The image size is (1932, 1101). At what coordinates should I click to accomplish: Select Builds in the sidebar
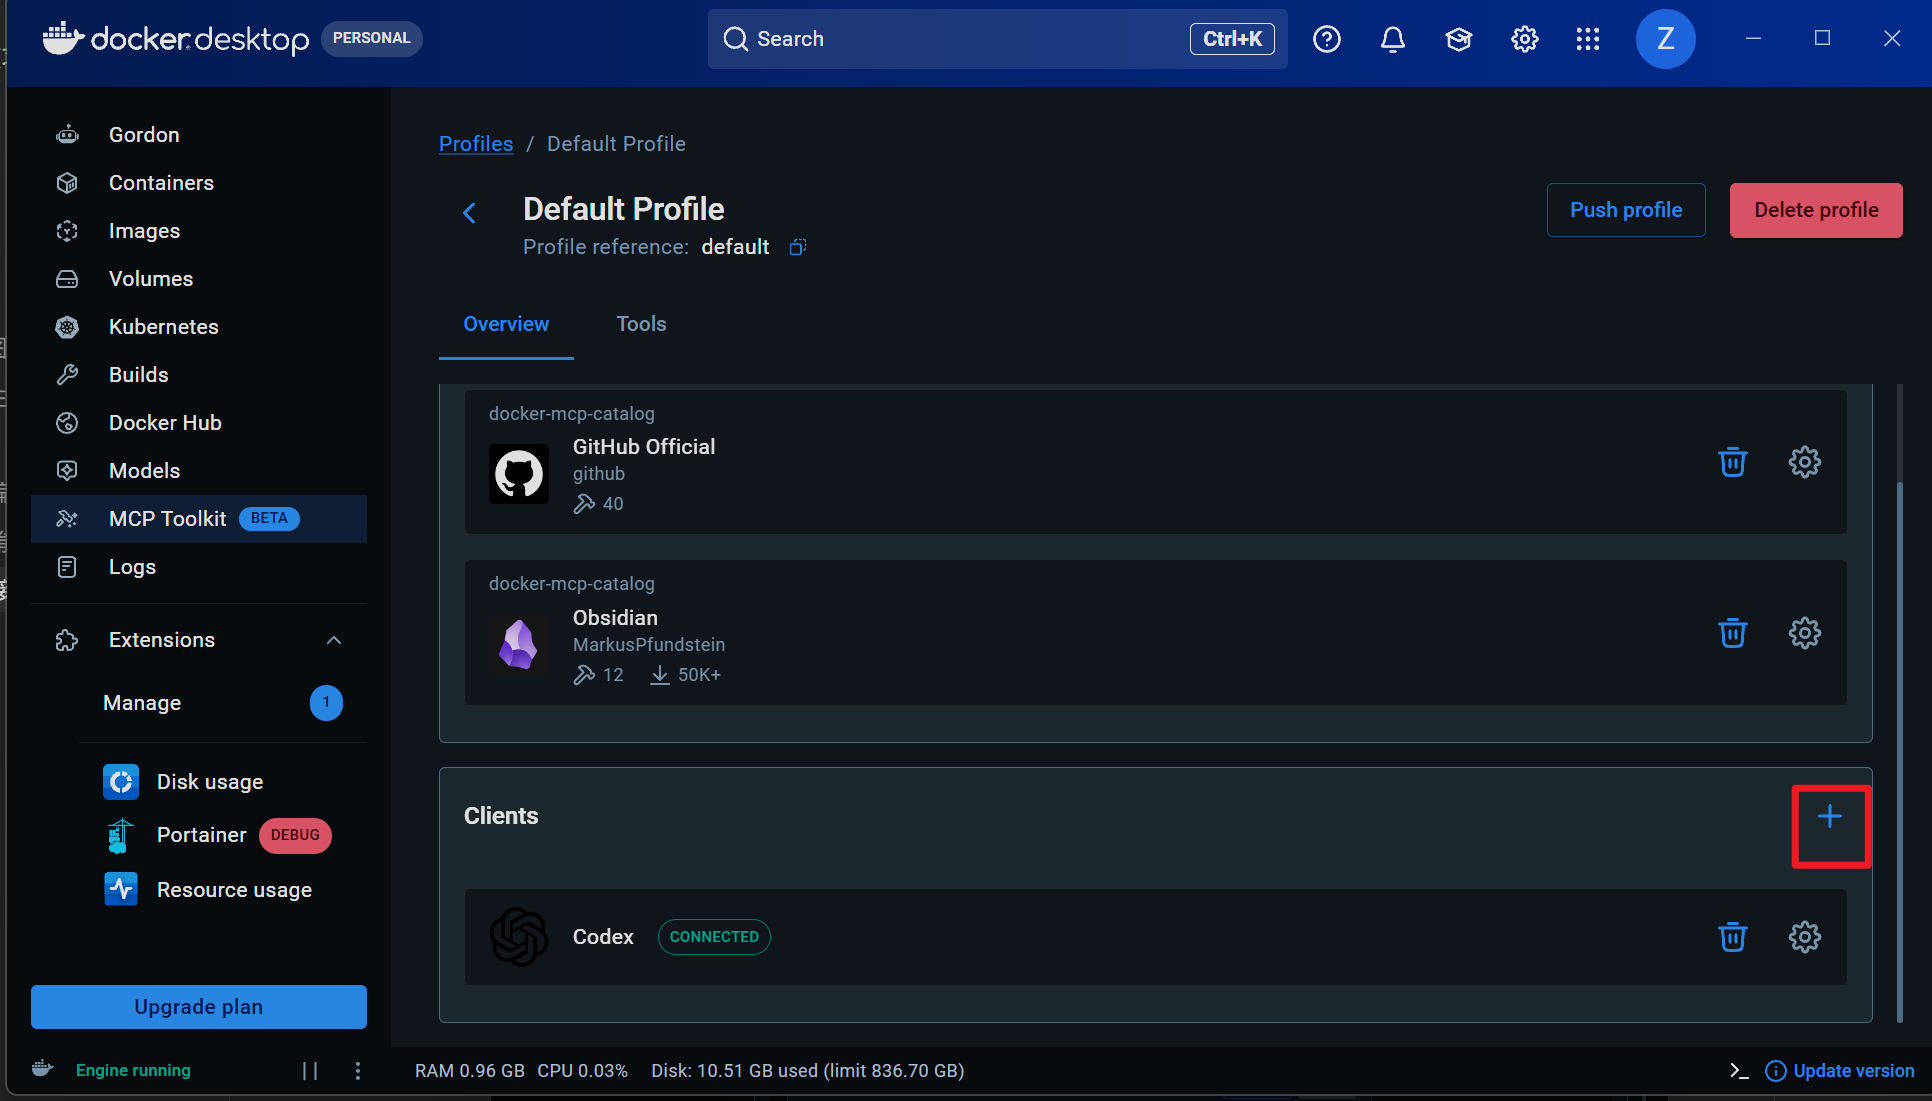point(199,375)
